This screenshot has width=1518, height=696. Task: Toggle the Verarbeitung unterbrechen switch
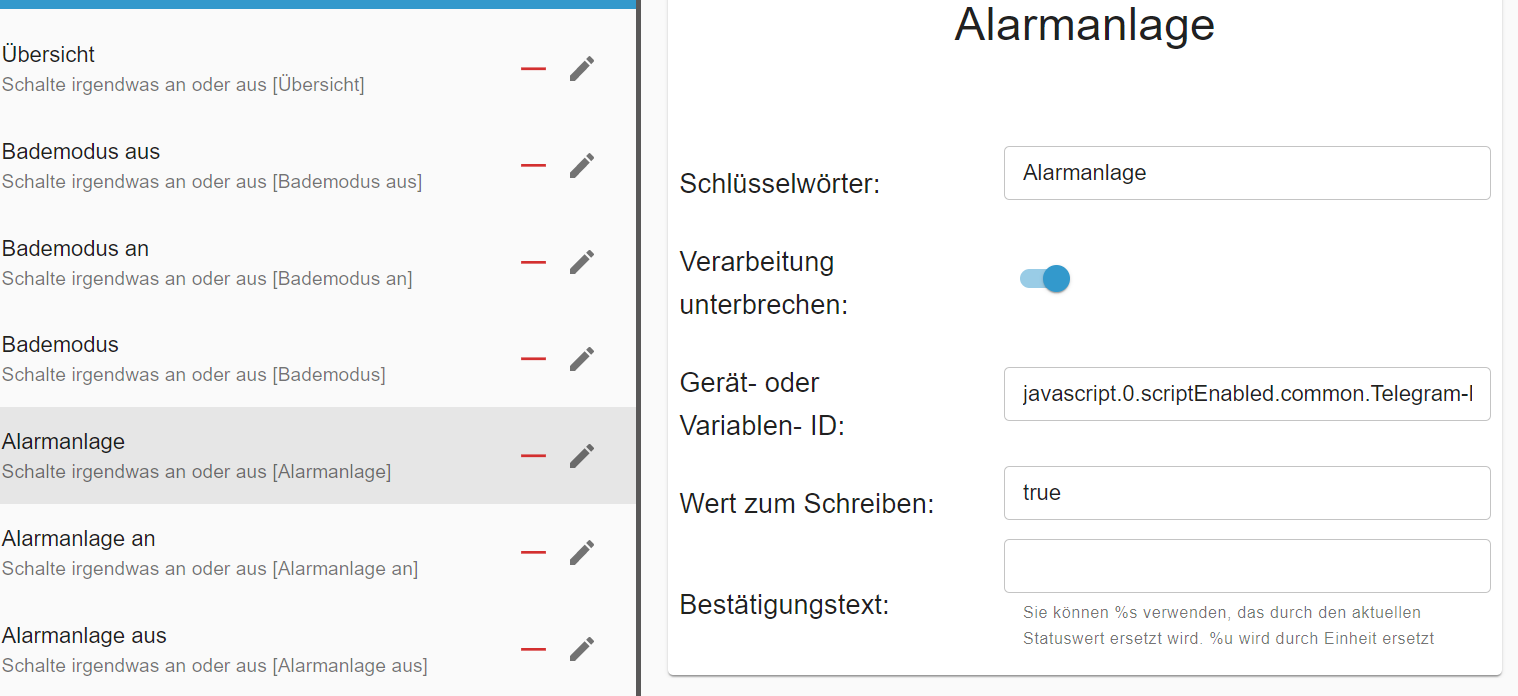coord(1045,278)
